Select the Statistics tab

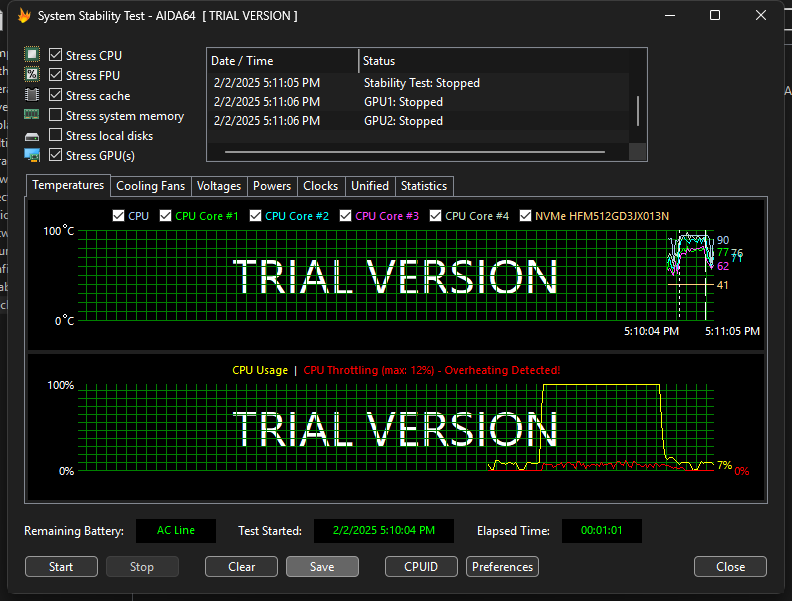coord(424,186)
